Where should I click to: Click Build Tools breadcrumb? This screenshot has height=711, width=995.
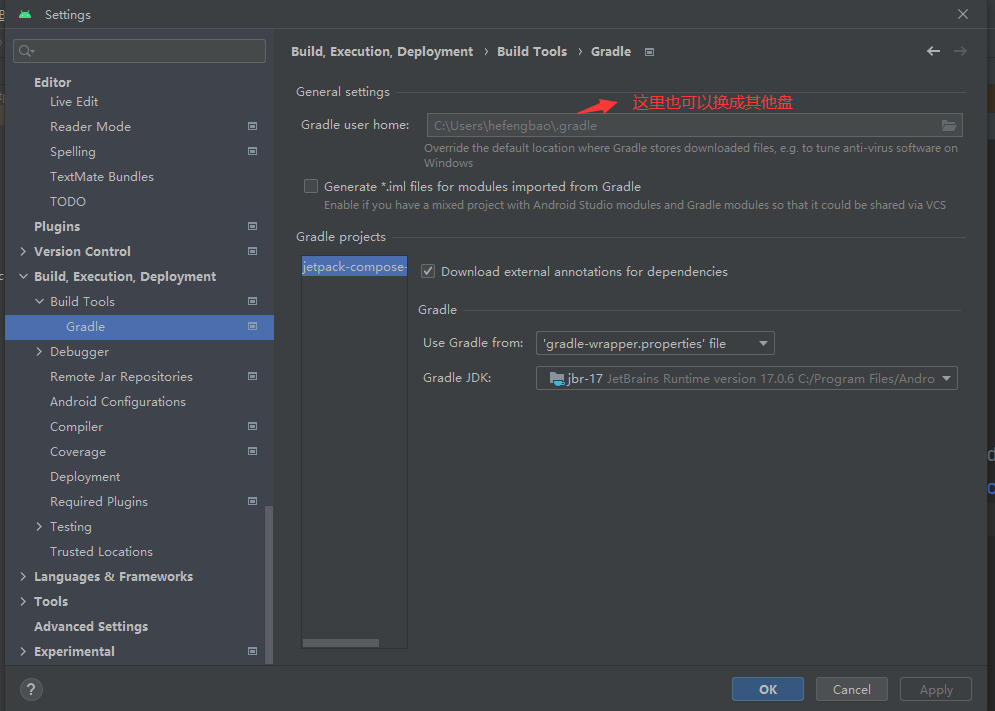[532, 51]
